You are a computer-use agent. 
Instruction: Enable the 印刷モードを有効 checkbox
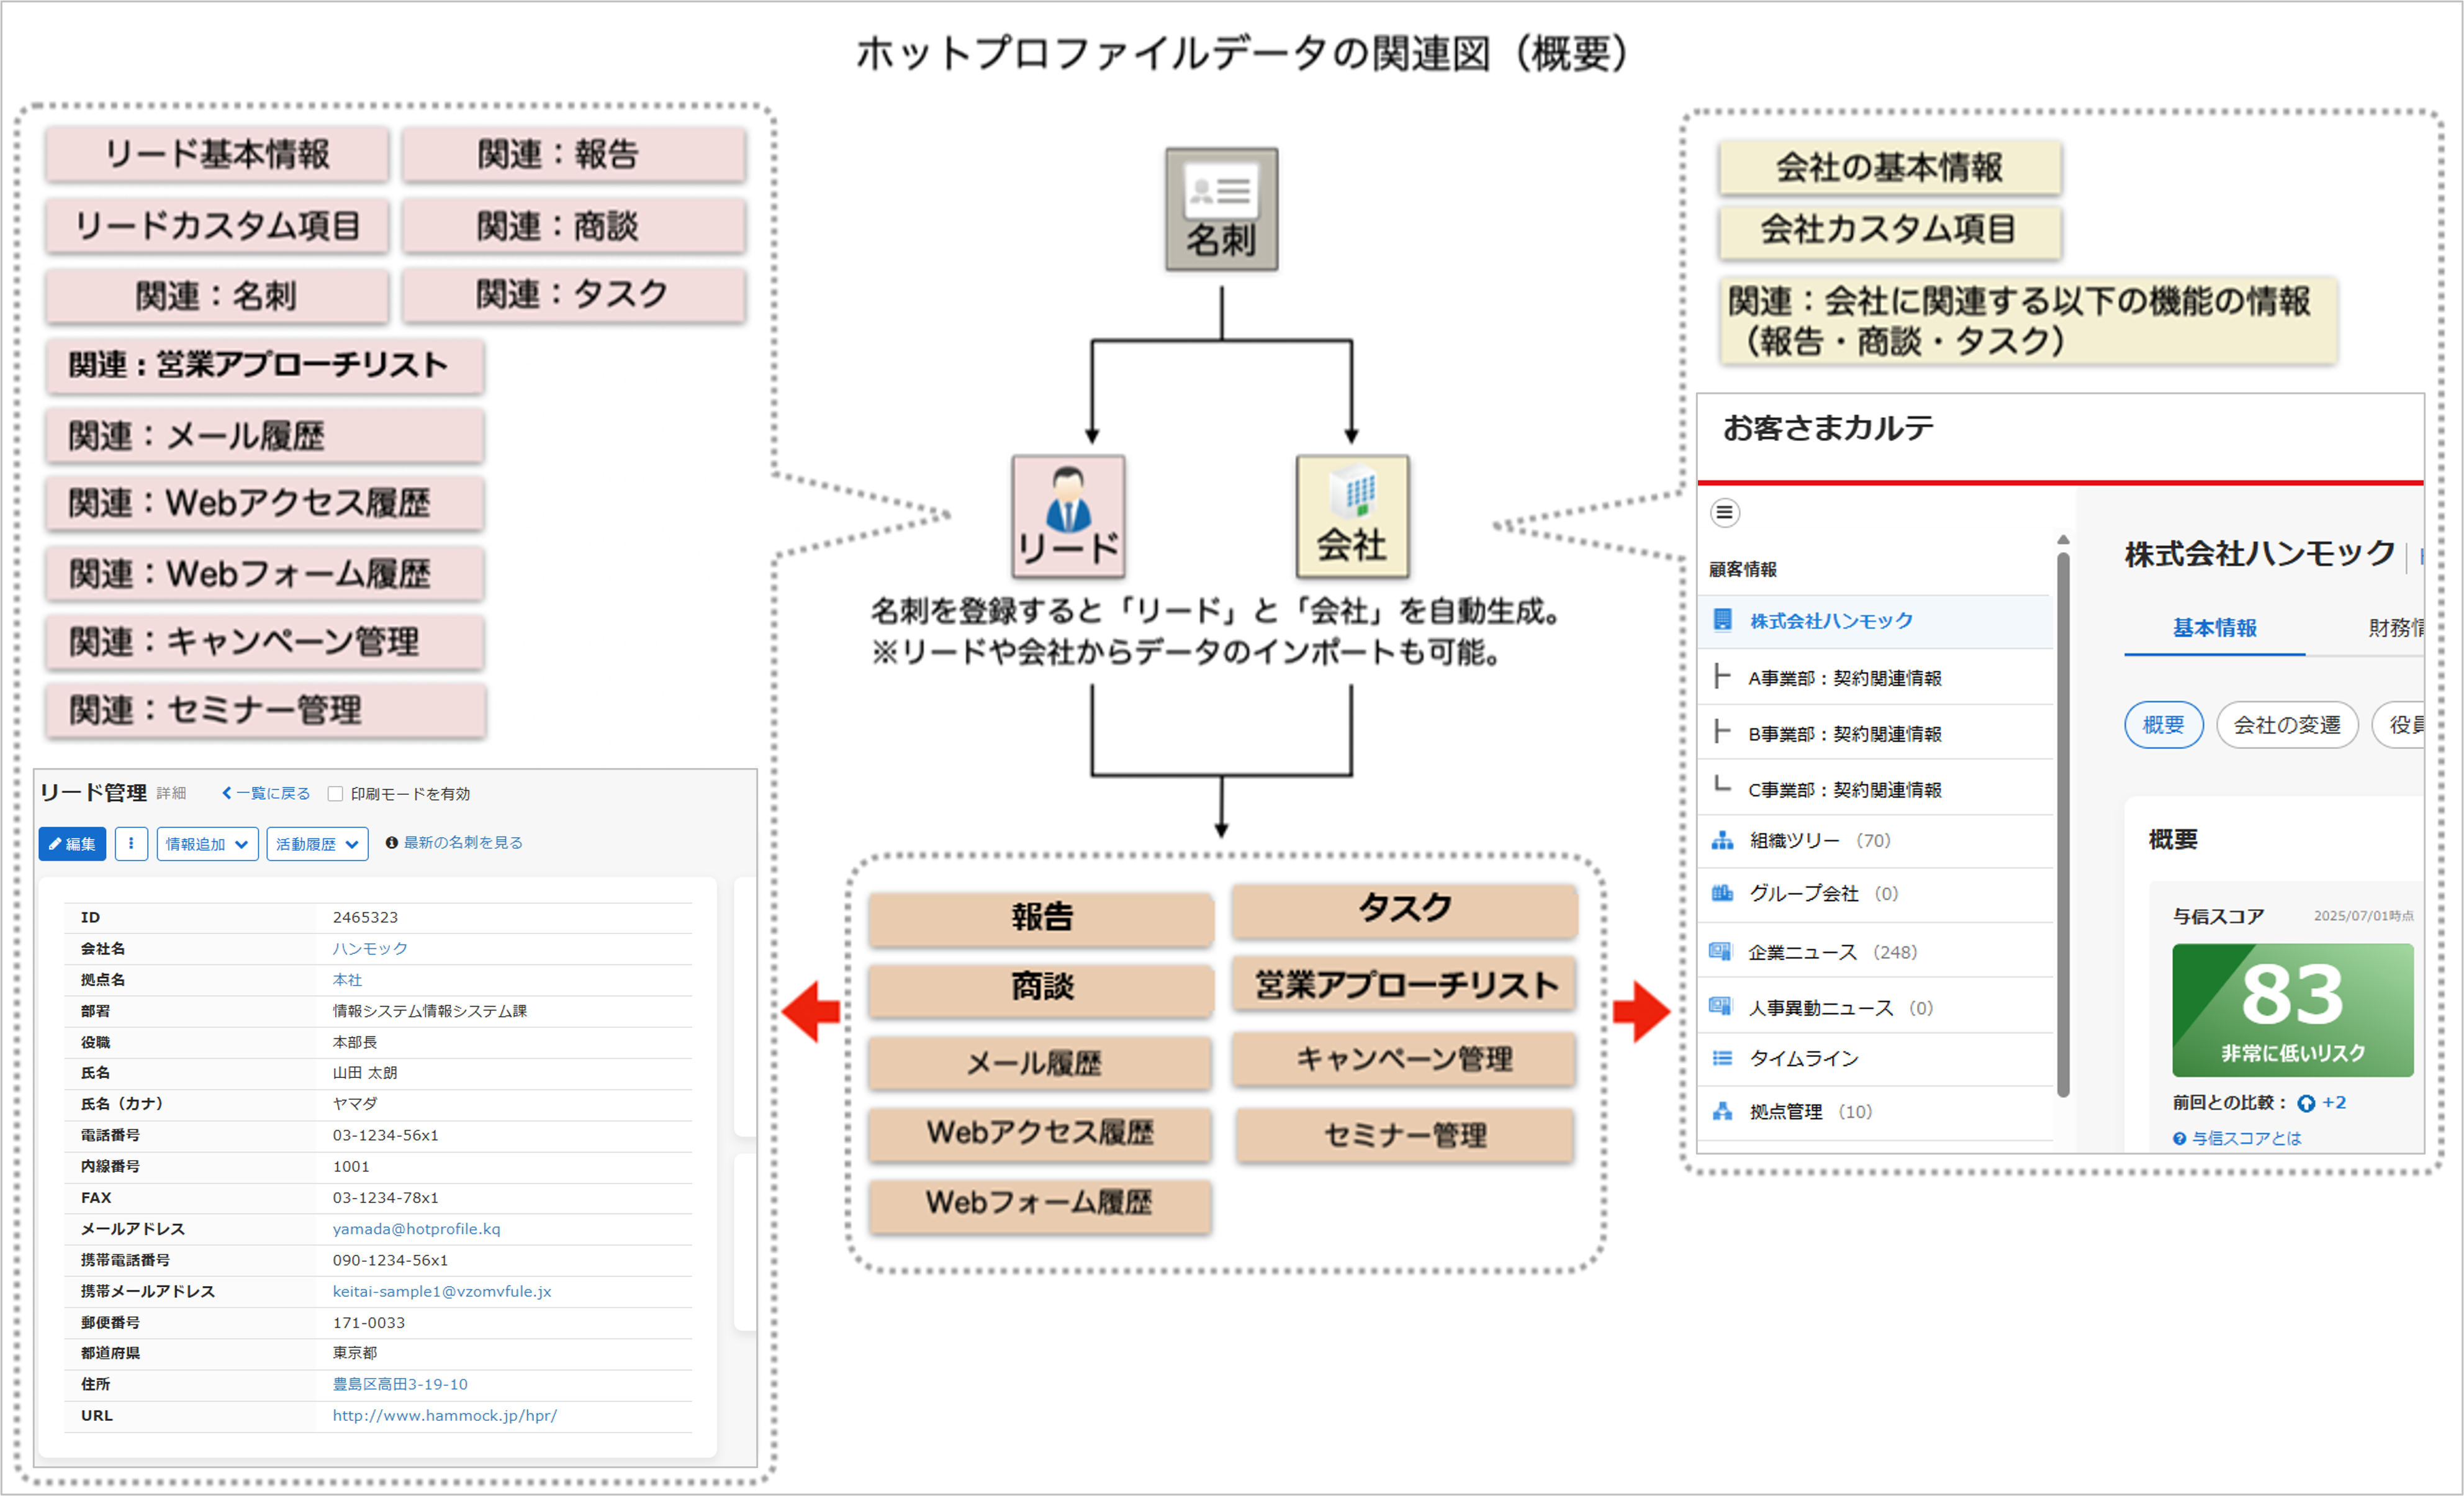point(336,793)
